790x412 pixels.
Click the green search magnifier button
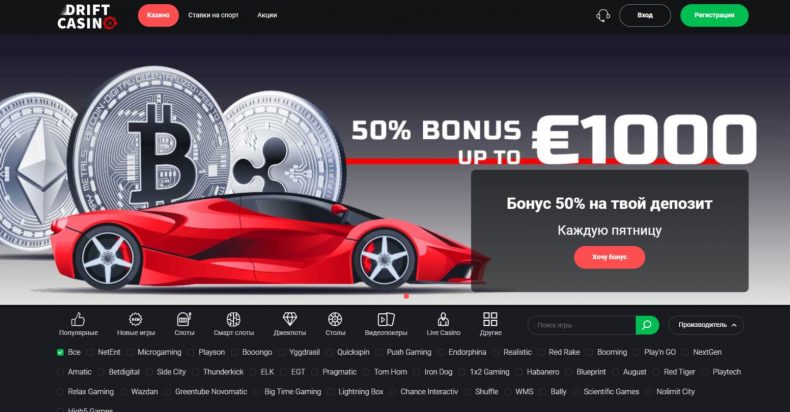point(647,325)
